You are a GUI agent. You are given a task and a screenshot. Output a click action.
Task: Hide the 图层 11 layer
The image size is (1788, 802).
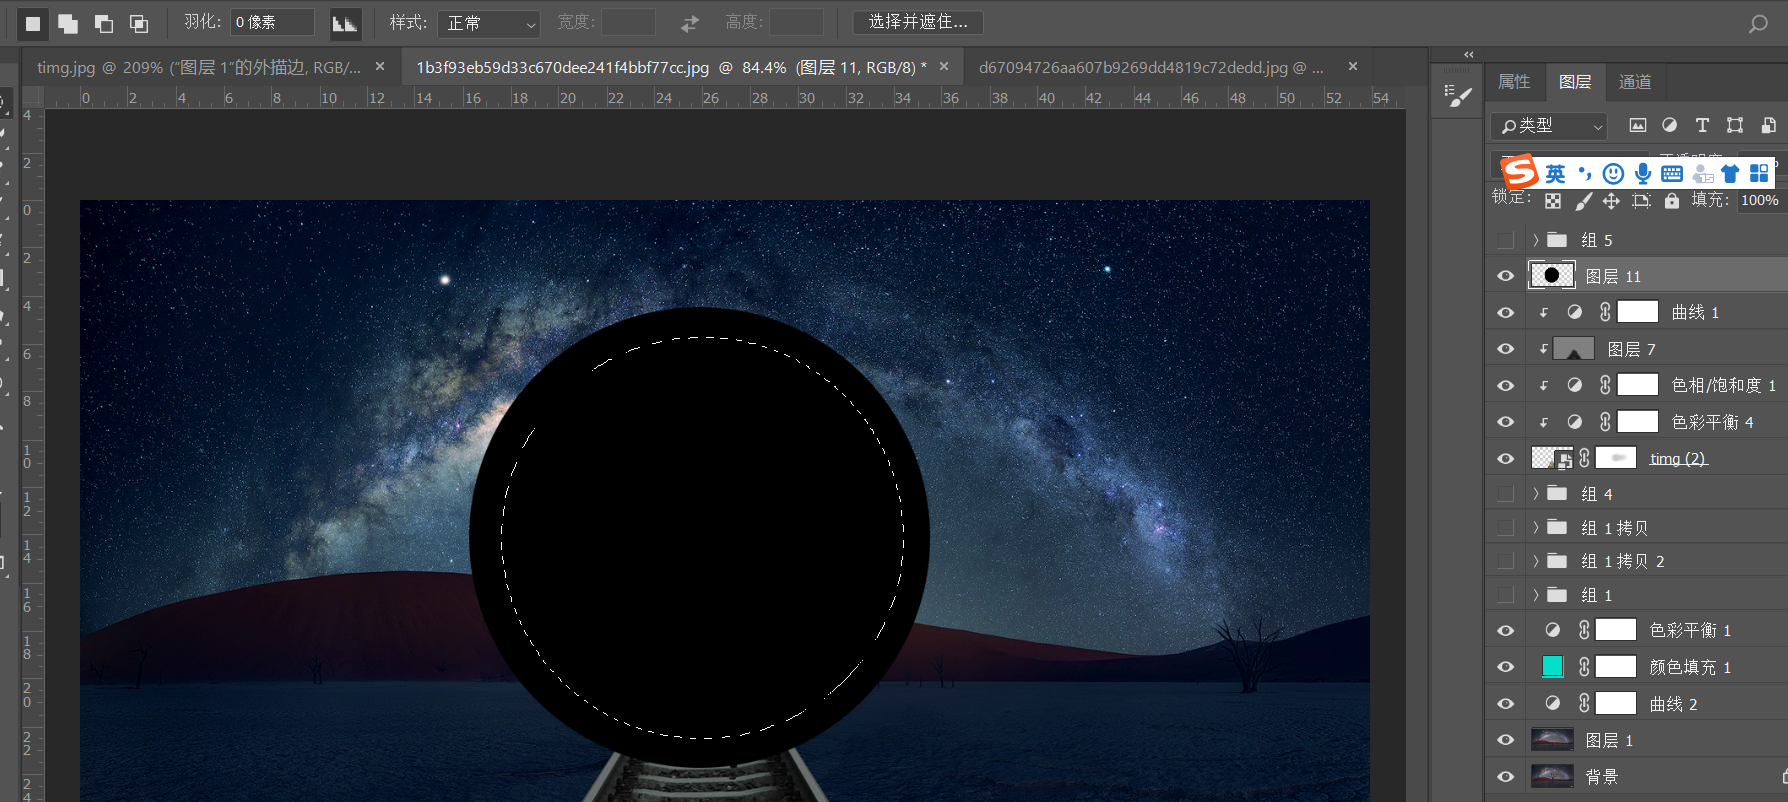click(x=1506, y=276)
